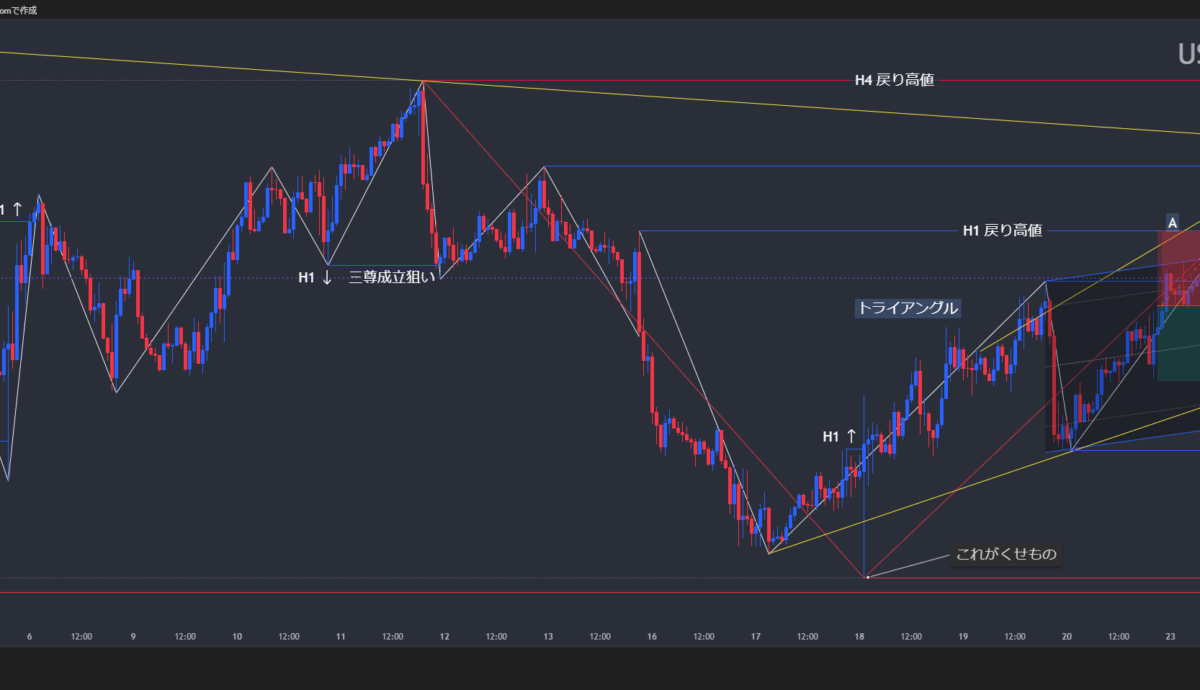Select the red short-position stop zone
This screenshot has height=690, width=1200.
(1178, 268)
